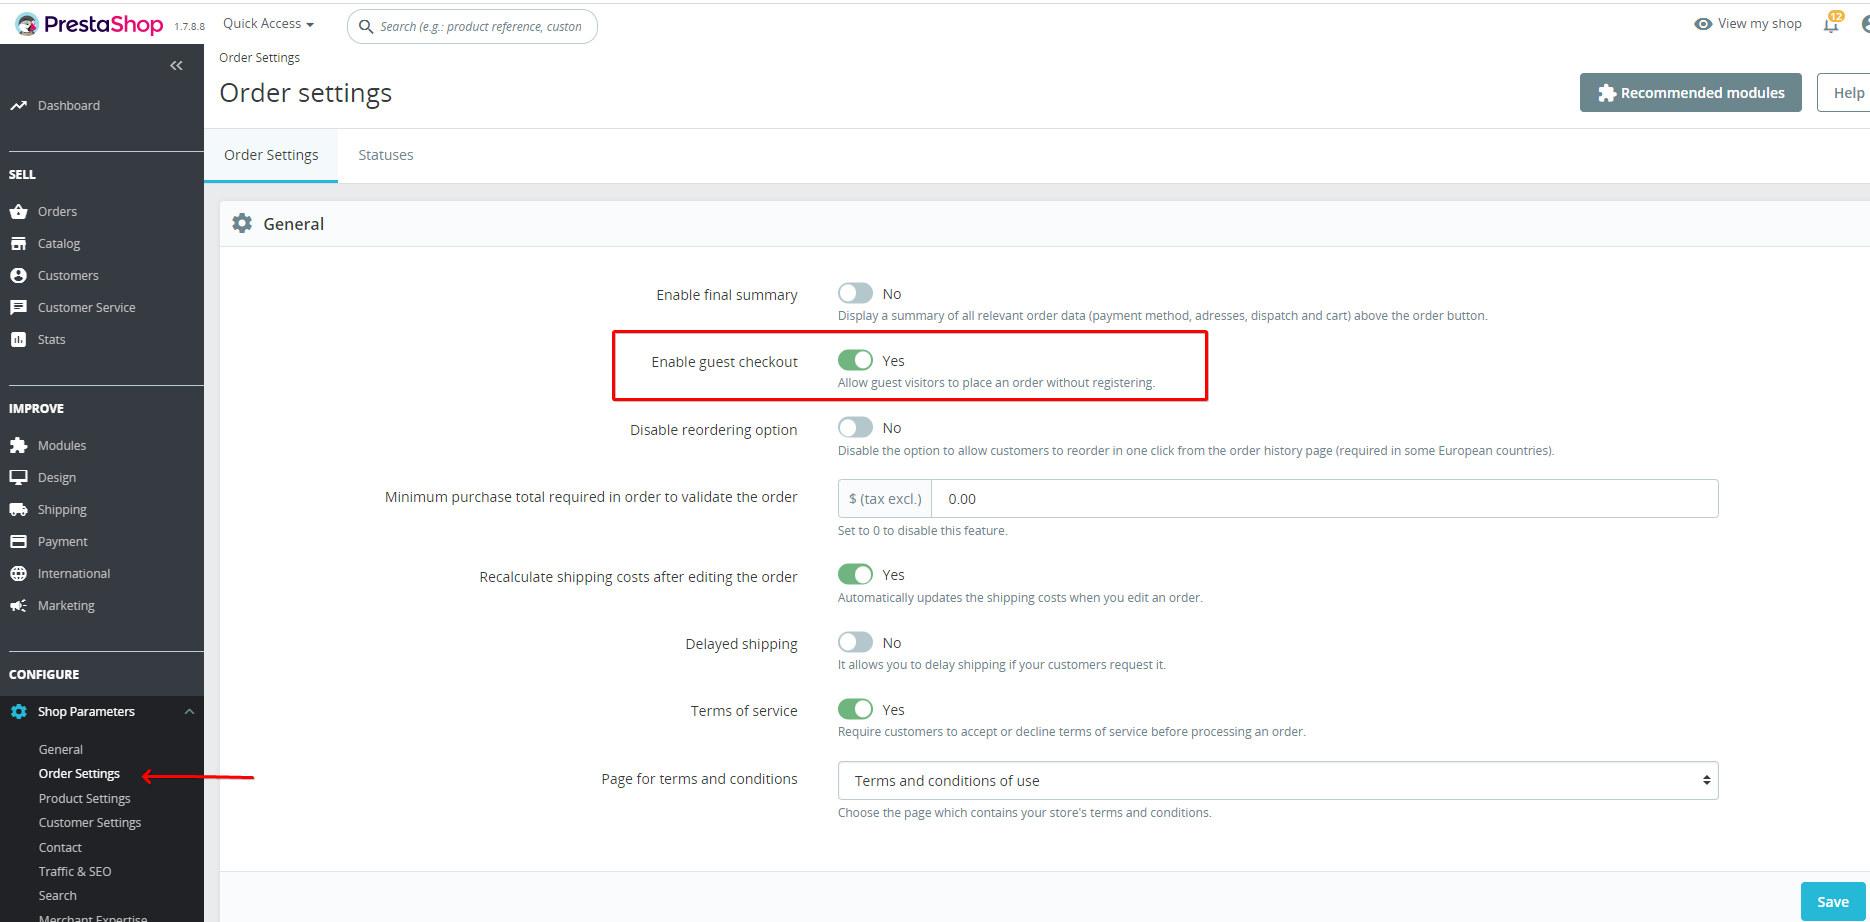Viewport: 1870px width, 922px height.
Task: Toggle Recalculate shipping costs switch
Action: [855, 574]
